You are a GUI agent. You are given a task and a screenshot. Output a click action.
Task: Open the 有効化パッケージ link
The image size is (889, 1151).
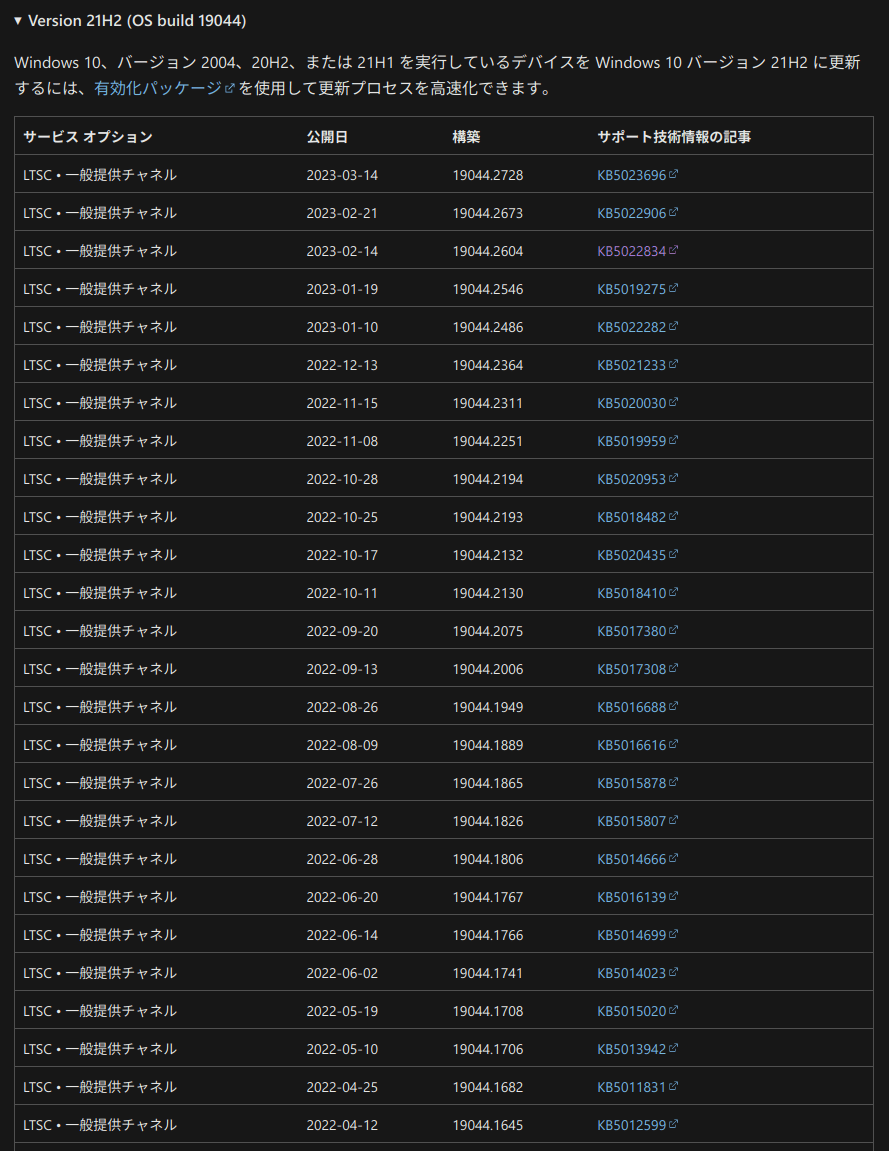(x=158, y=88)
